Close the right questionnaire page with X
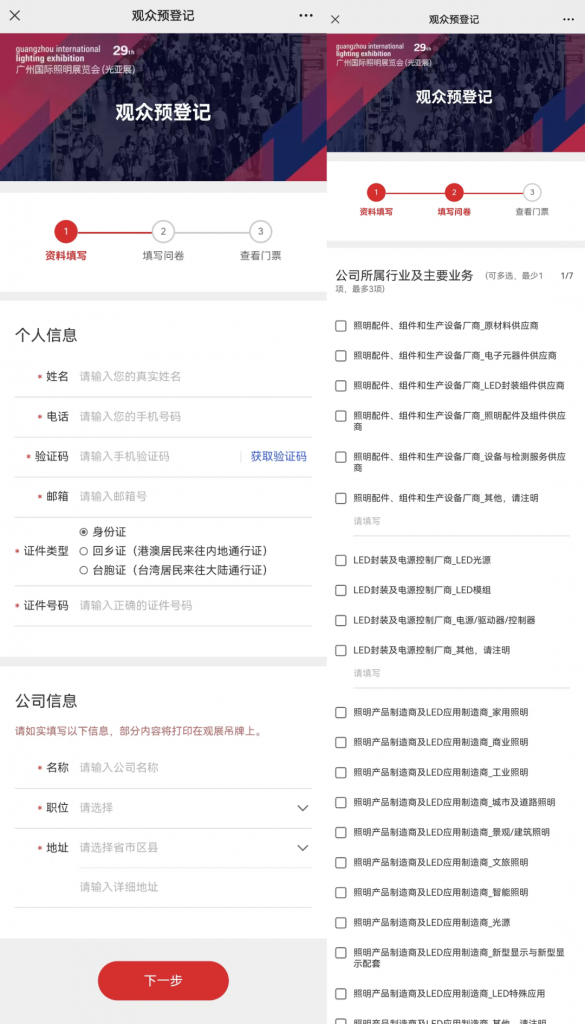This screenshot has height=1024, width=585. pyautogui.click(x=335, y=20)
